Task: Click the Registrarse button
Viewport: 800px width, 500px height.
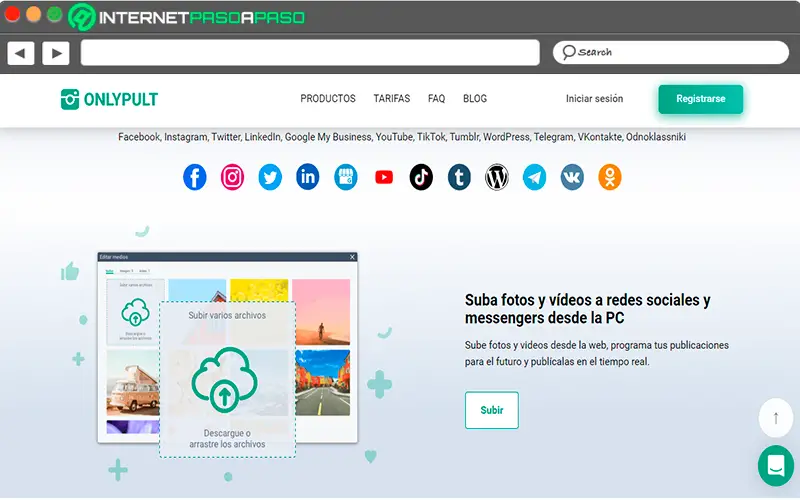Action: point(701,99)
